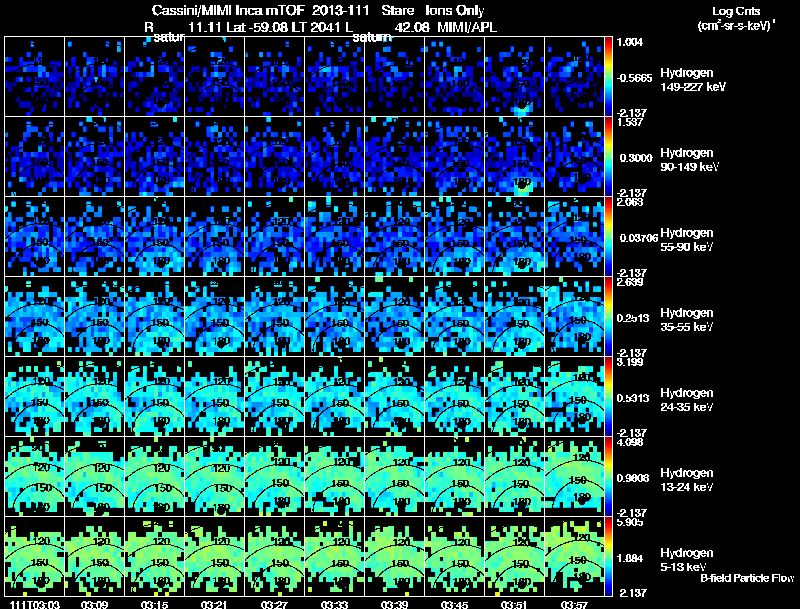Click the Hydrogen 90-149 keV label
This screenshot has height=609, width=800.
[x=689, y=160]
